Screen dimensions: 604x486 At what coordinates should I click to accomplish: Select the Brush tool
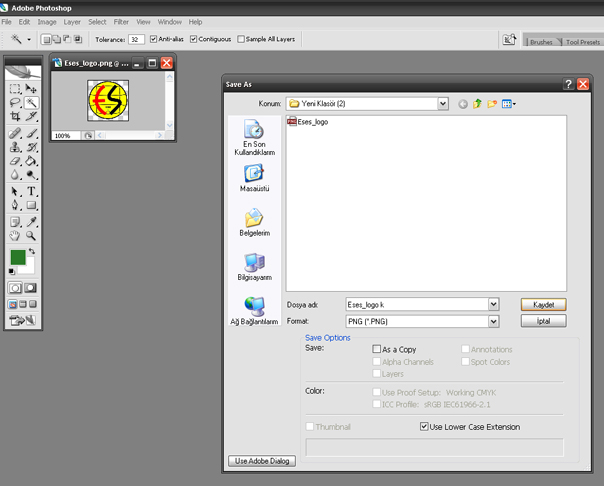tap(31, 133)
